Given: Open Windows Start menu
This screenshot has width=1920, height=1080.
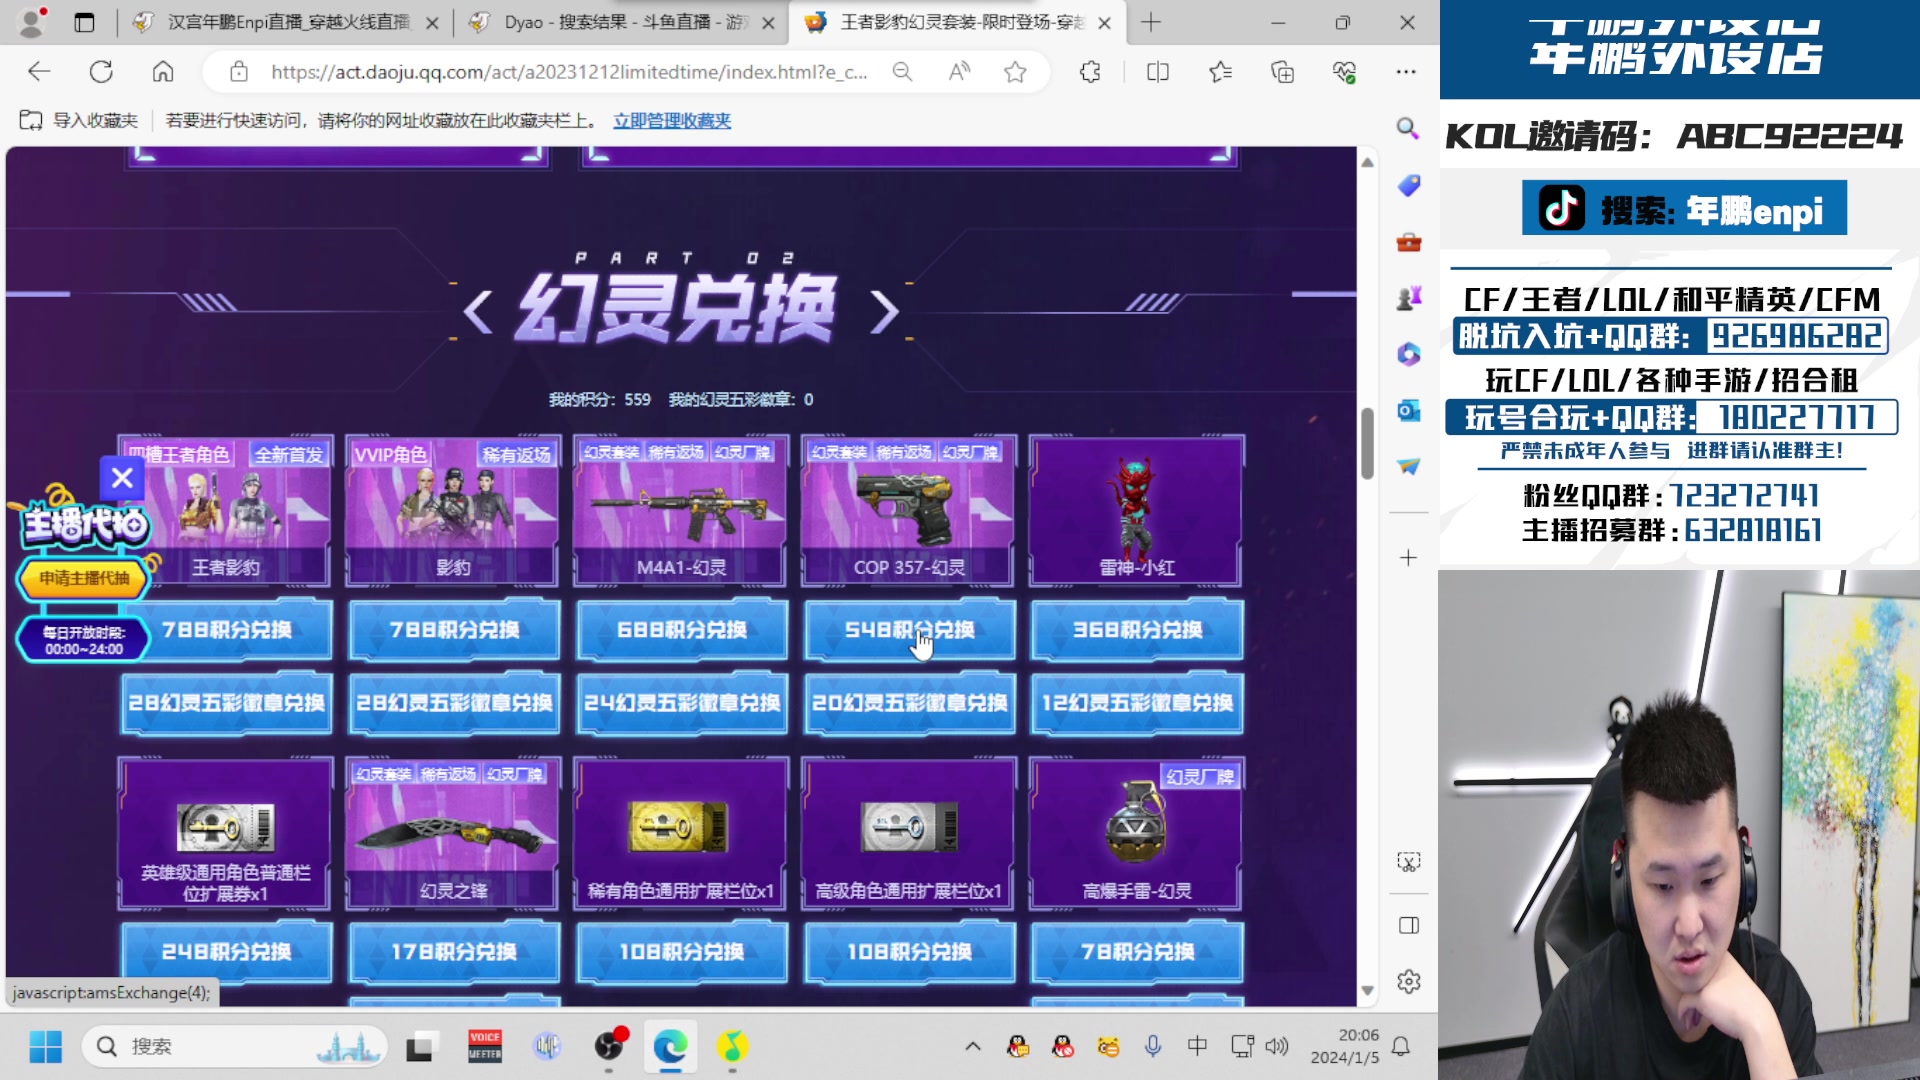Looking at the screenshot, I should [45, 1046].
